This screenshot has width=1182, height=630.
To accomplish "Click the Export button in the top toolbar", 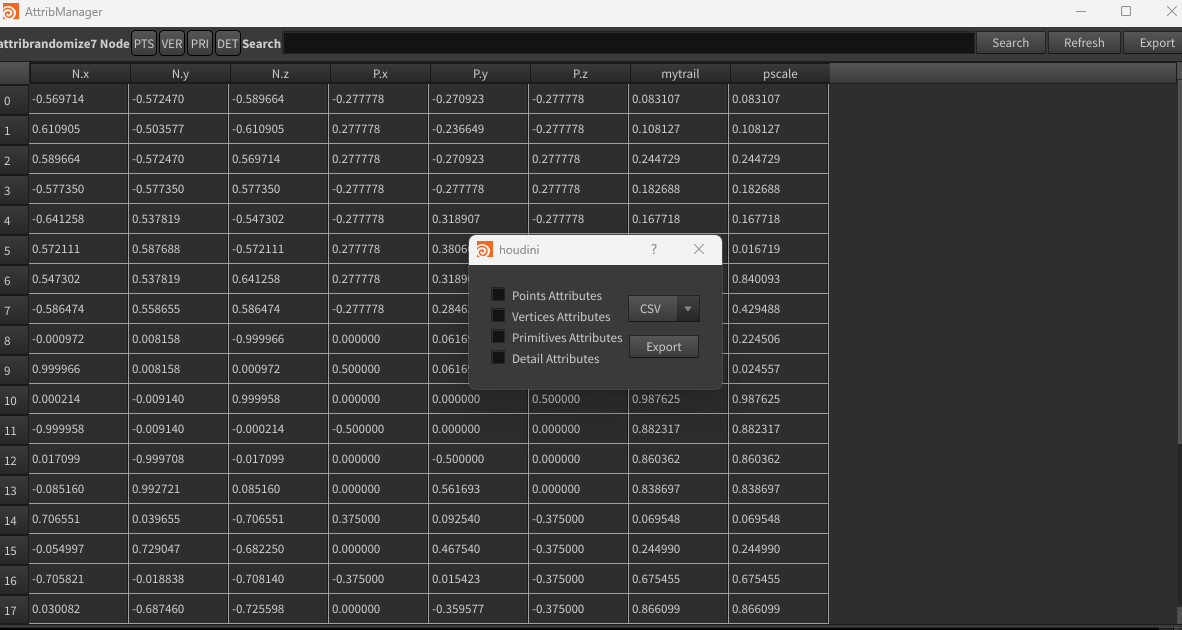I will click(1156, 42).
